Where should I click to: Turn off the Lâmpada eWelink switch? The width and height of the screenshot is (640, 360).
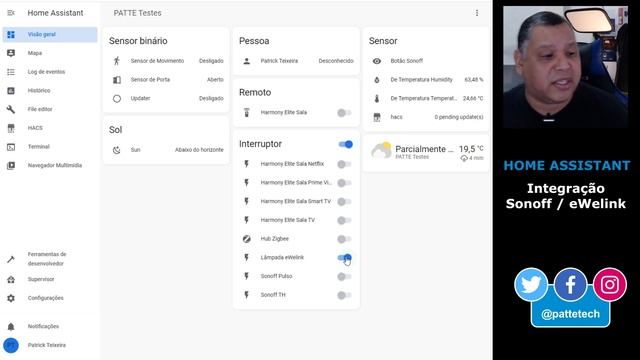click(344, 258)
